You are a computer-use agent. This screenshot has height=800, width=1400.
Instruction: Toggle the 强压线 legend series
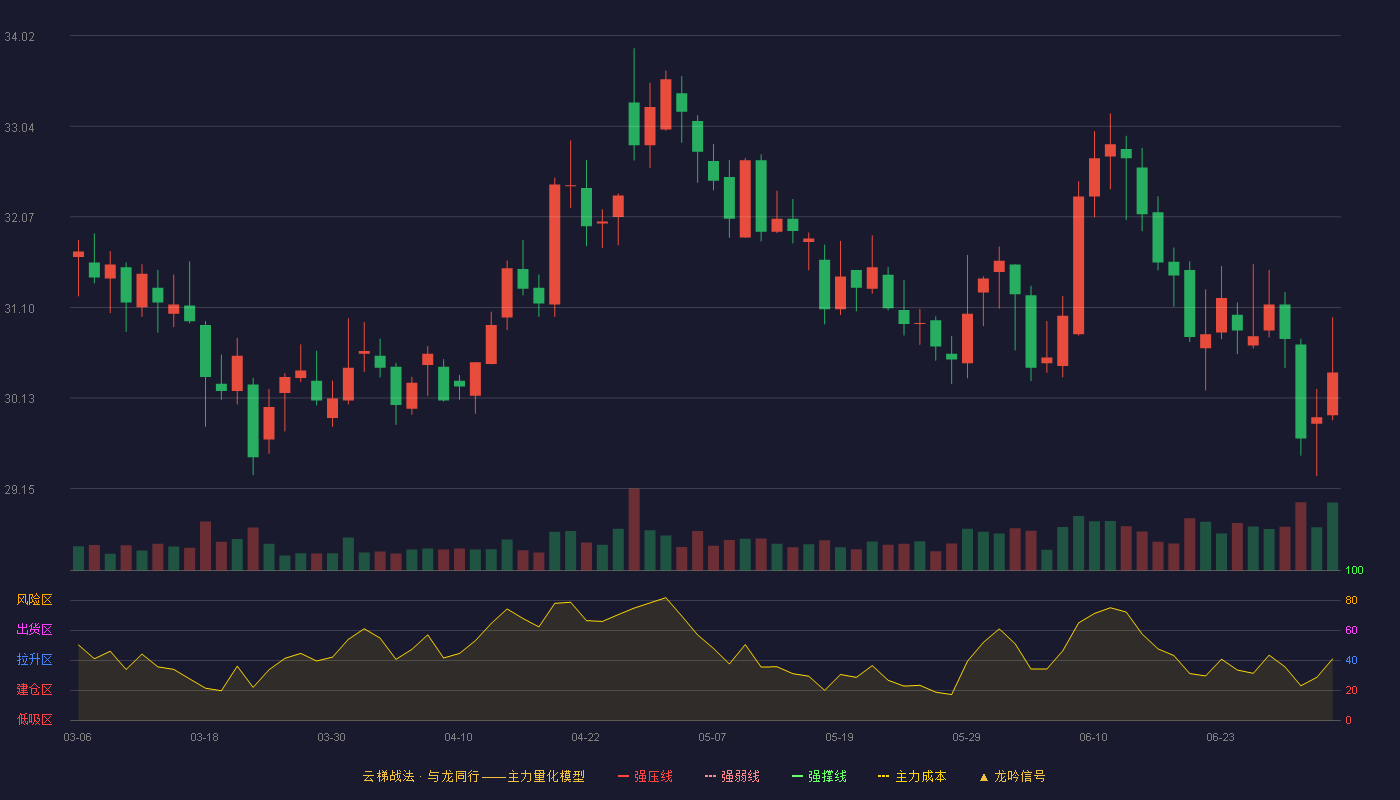pos(645,776)
